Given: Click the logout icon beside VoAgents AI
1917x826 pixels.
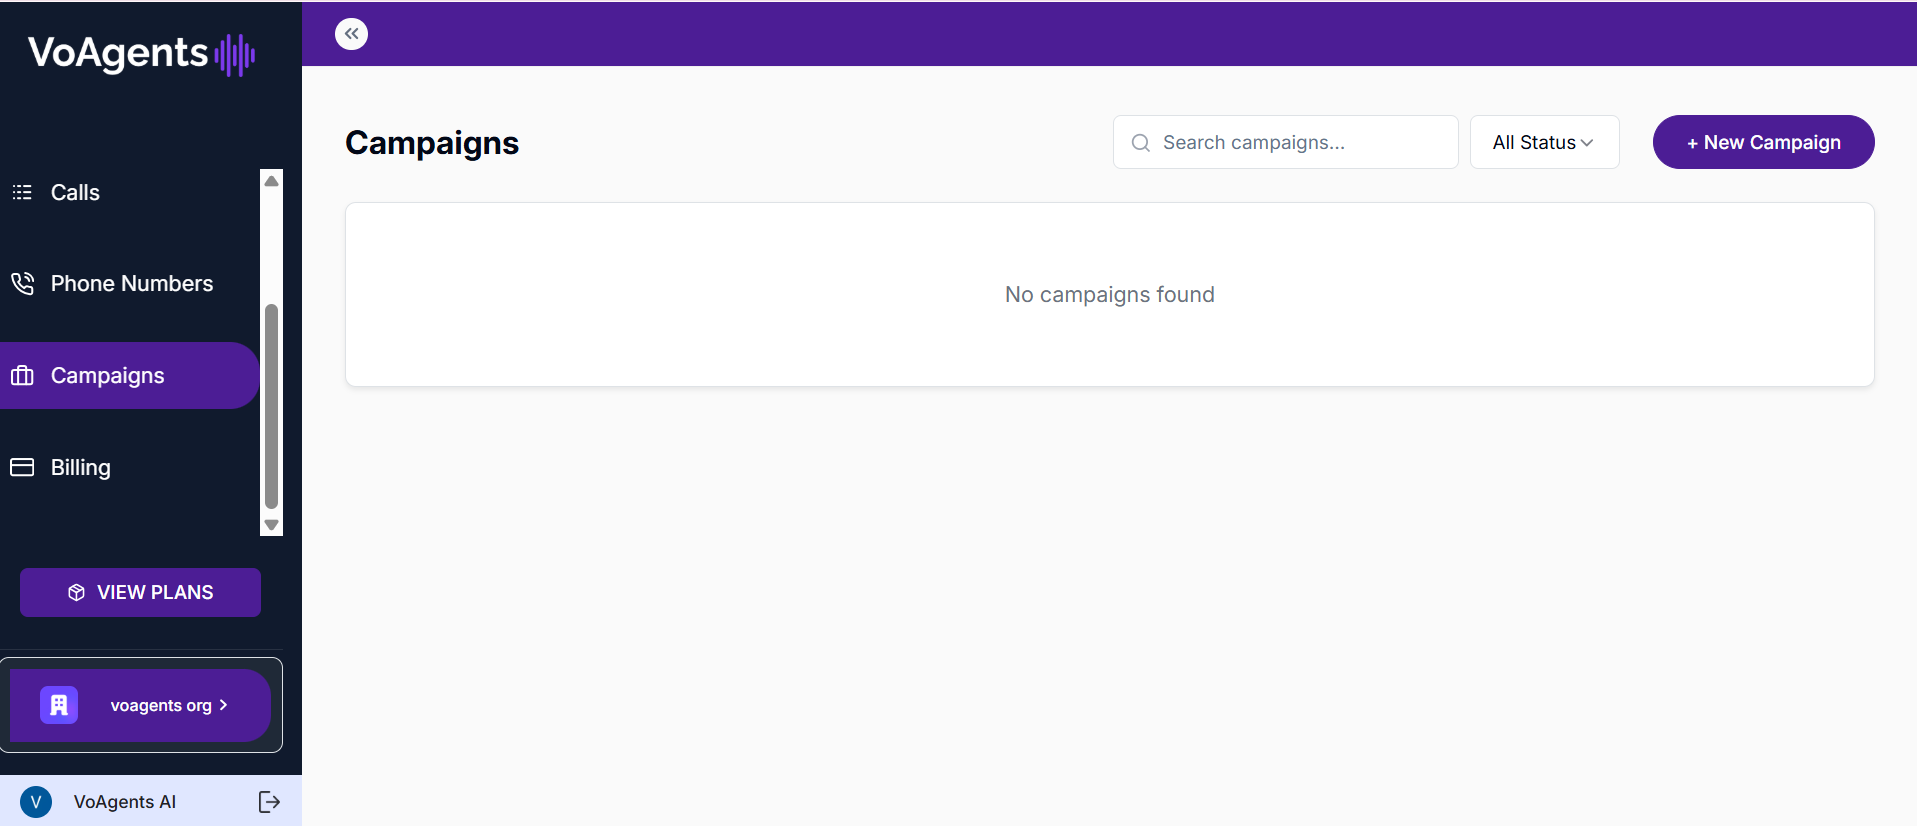Looking at the screenshot, I should pos(269,801).
